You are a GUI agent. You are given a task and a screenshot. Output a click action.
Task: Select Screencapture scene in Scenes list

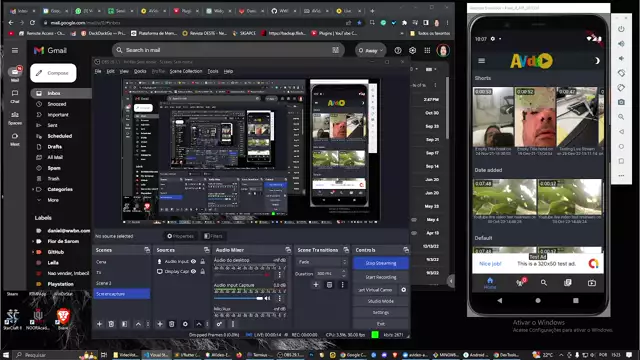[x=122, y=294]
